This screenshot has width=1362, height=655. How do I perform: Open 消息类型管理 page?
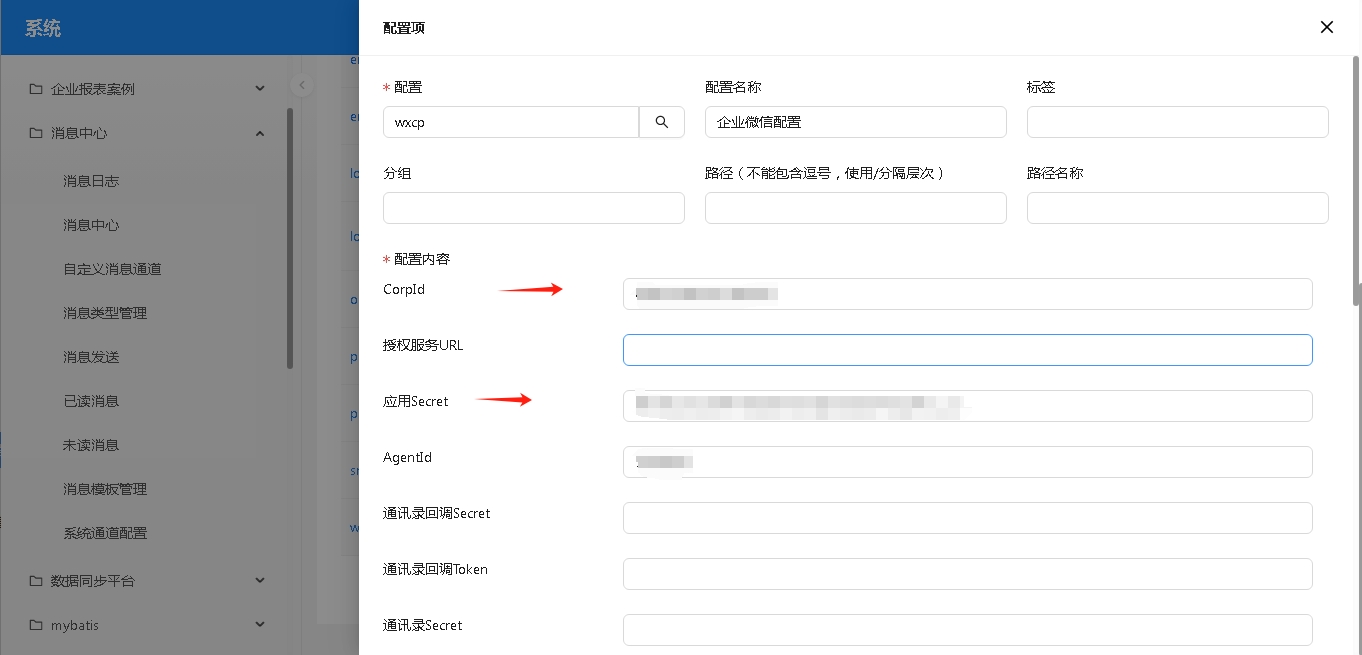(105, 313)
